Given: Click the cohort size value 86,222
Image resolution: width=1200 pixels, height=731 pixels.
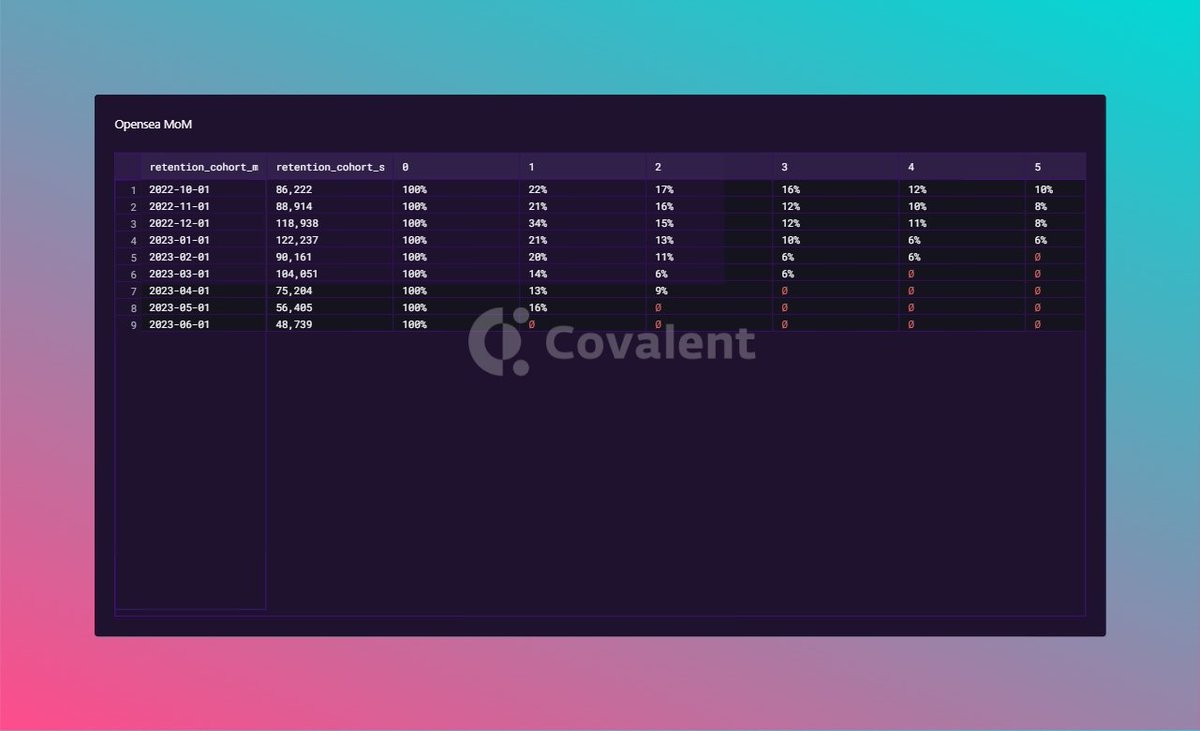Looking at the screenshot, I should [294, 189].
